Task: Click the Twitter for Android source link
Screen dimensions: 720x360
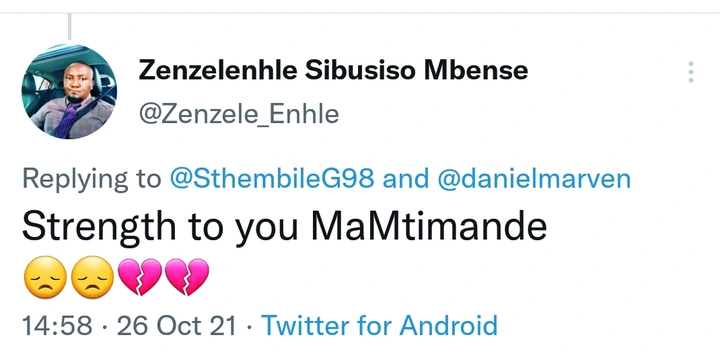Action: 379,326
